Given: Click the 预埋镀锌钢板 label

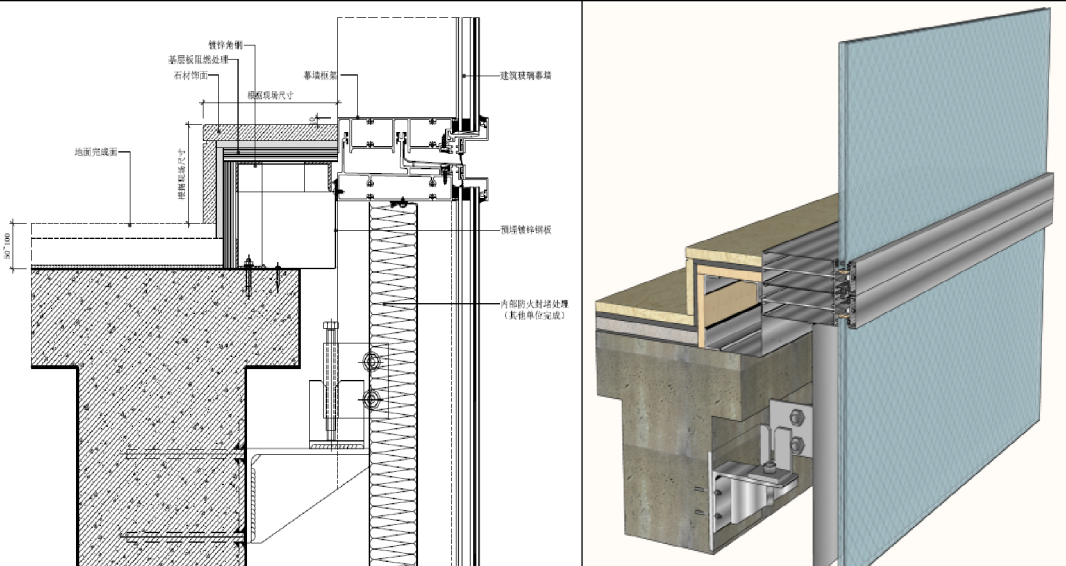Looking at the screenshot, I should coord(526,230).
